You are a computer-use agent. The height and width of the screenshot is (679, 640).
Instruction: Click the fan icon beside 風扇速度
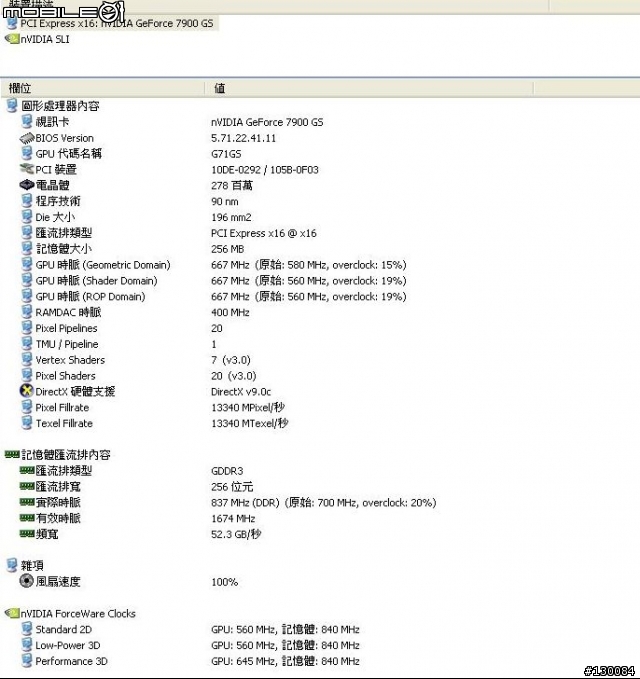point(27,581)
